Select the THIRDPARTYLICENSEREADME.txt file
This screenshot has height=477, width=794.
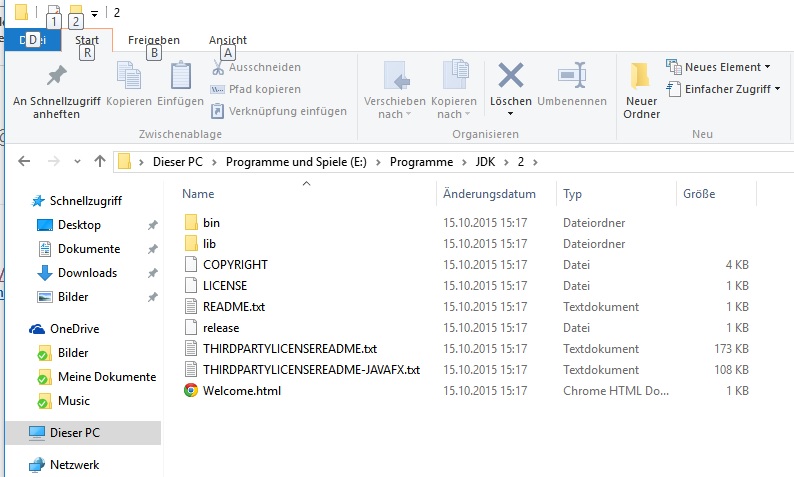[290, 349]
